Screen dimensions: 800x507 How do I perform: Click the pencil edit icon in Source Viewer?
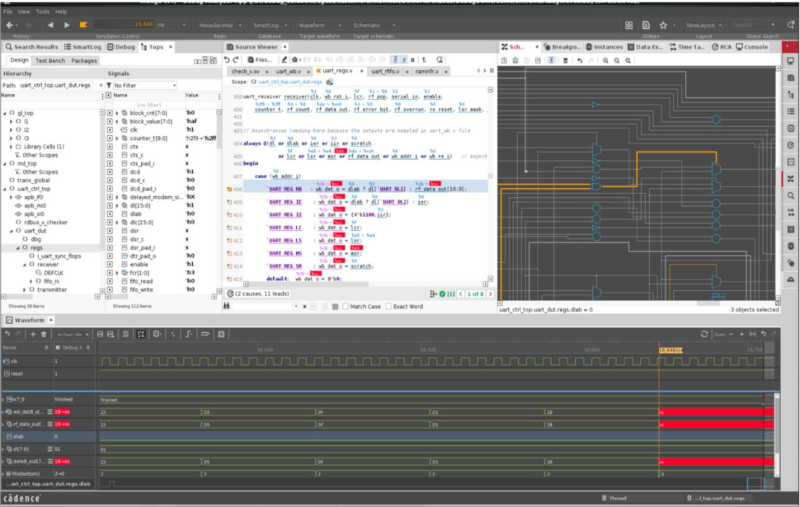click(284, 60)
